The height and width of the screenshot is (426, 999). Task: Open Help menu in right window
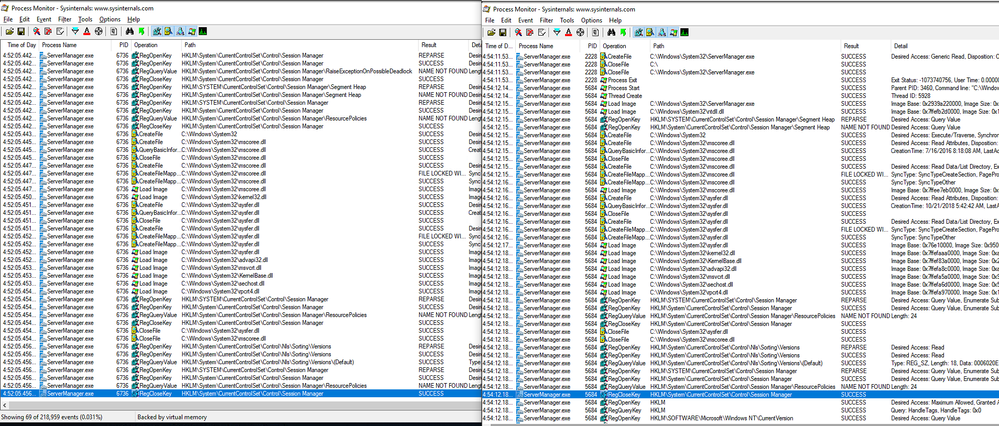pos(615,20)
